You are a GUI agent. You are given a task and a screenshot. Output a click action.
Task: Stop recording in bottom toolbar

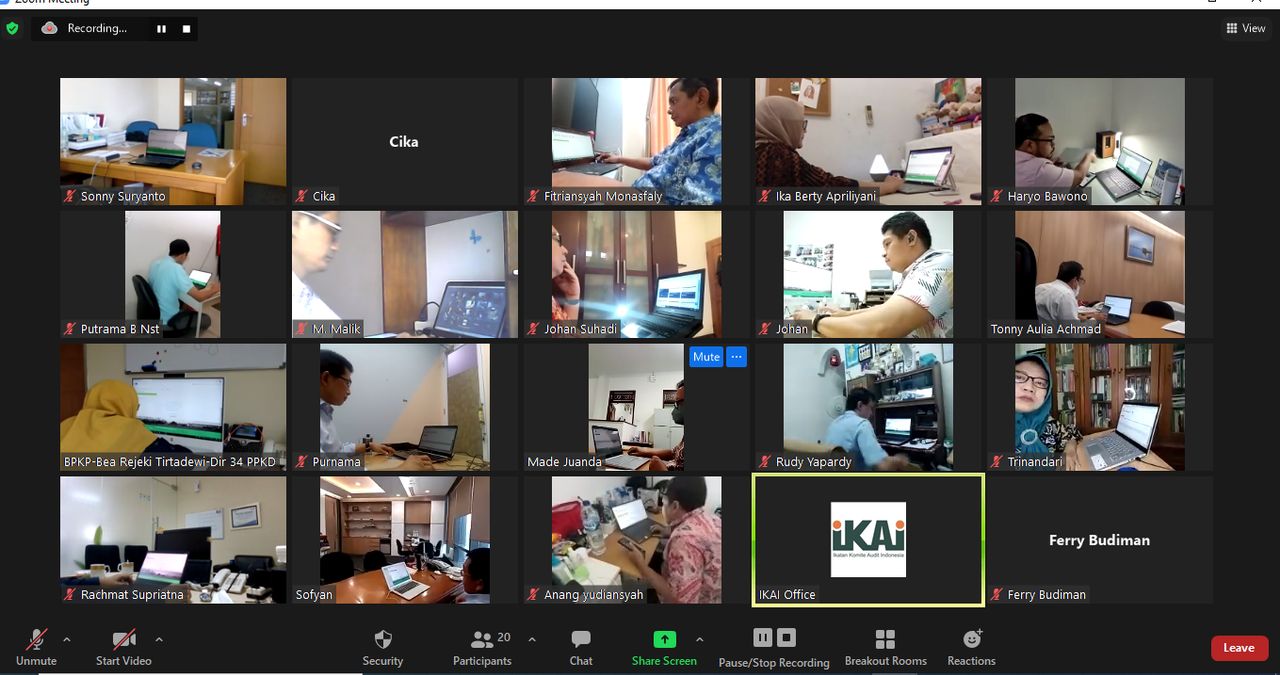pyautogui.click(x=787, y=637)
